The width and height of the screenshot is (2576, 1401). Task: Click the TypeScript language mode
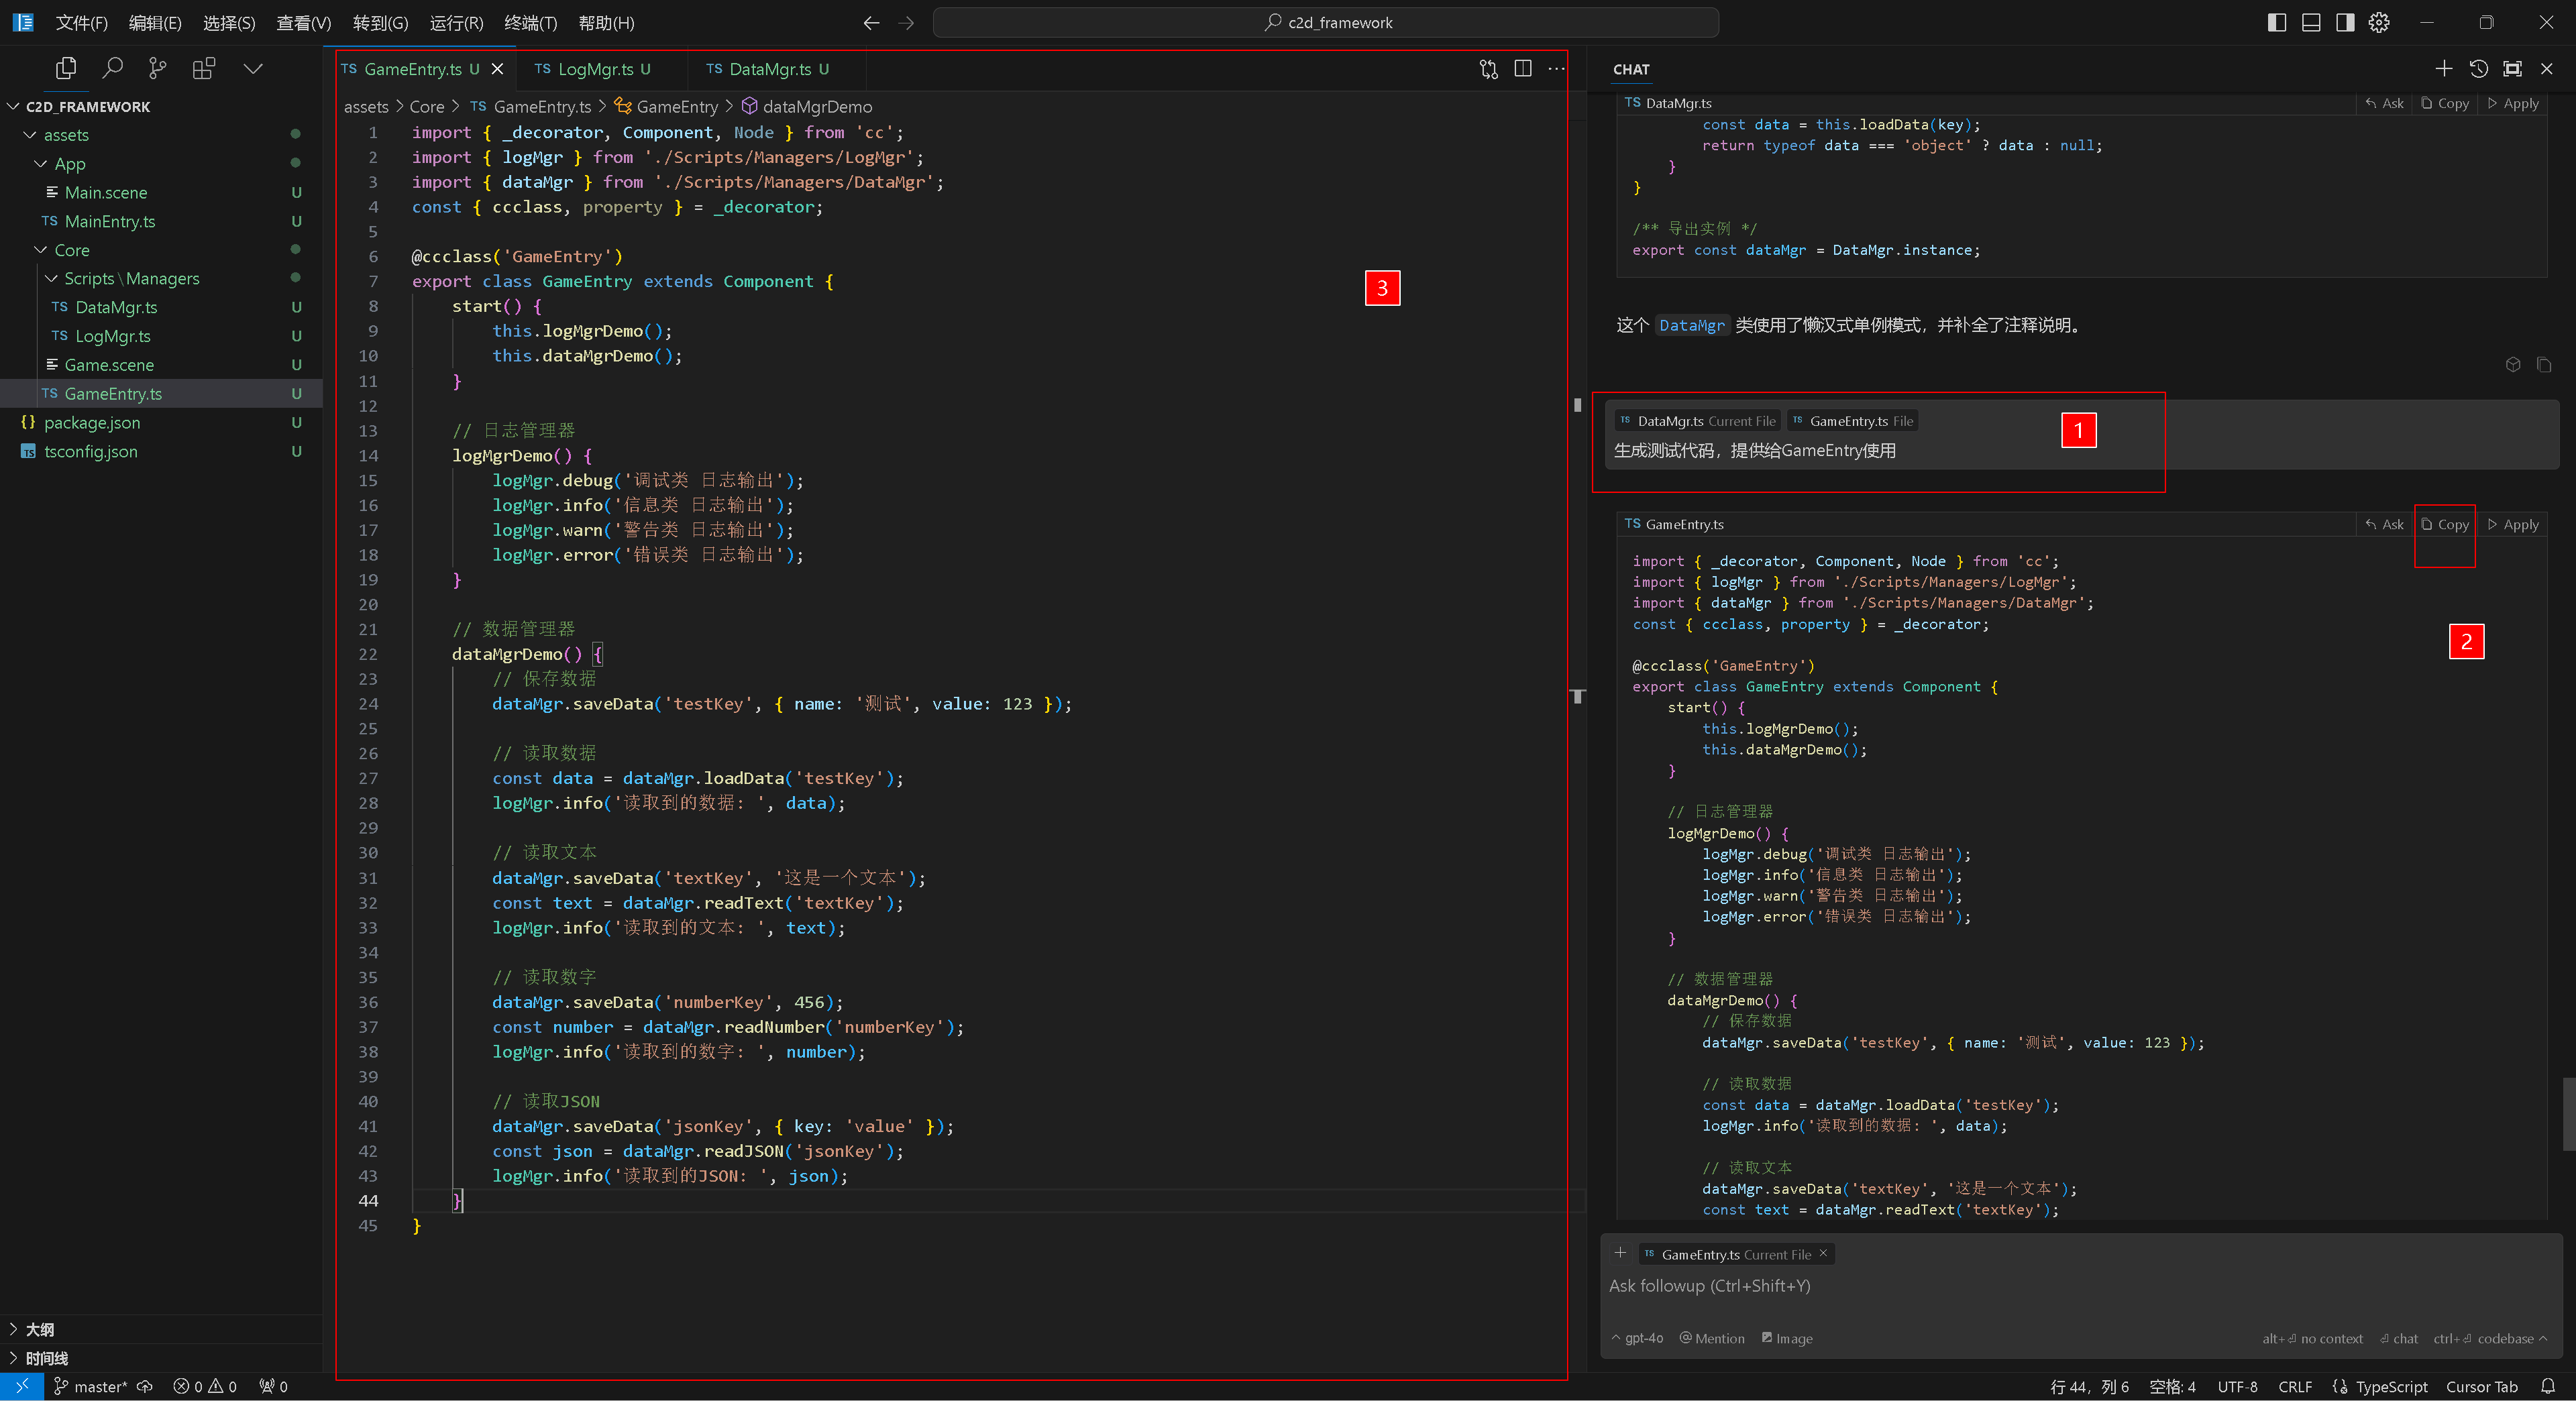tap(2391, 1386)
